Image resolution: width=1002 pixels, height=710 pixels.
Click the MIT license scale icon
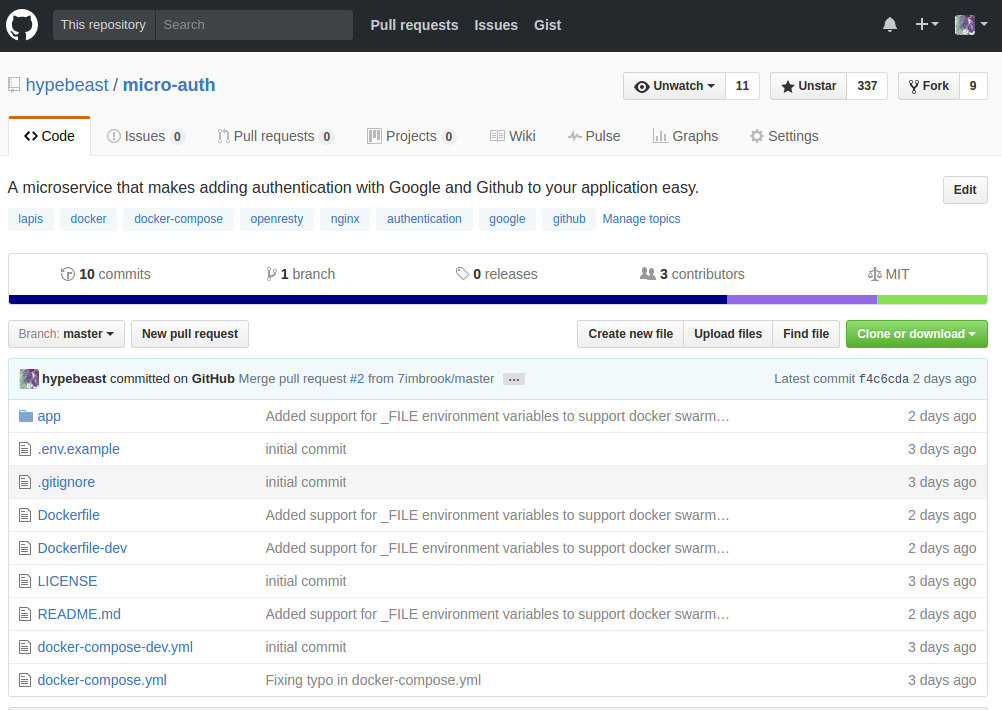[875, 274]
